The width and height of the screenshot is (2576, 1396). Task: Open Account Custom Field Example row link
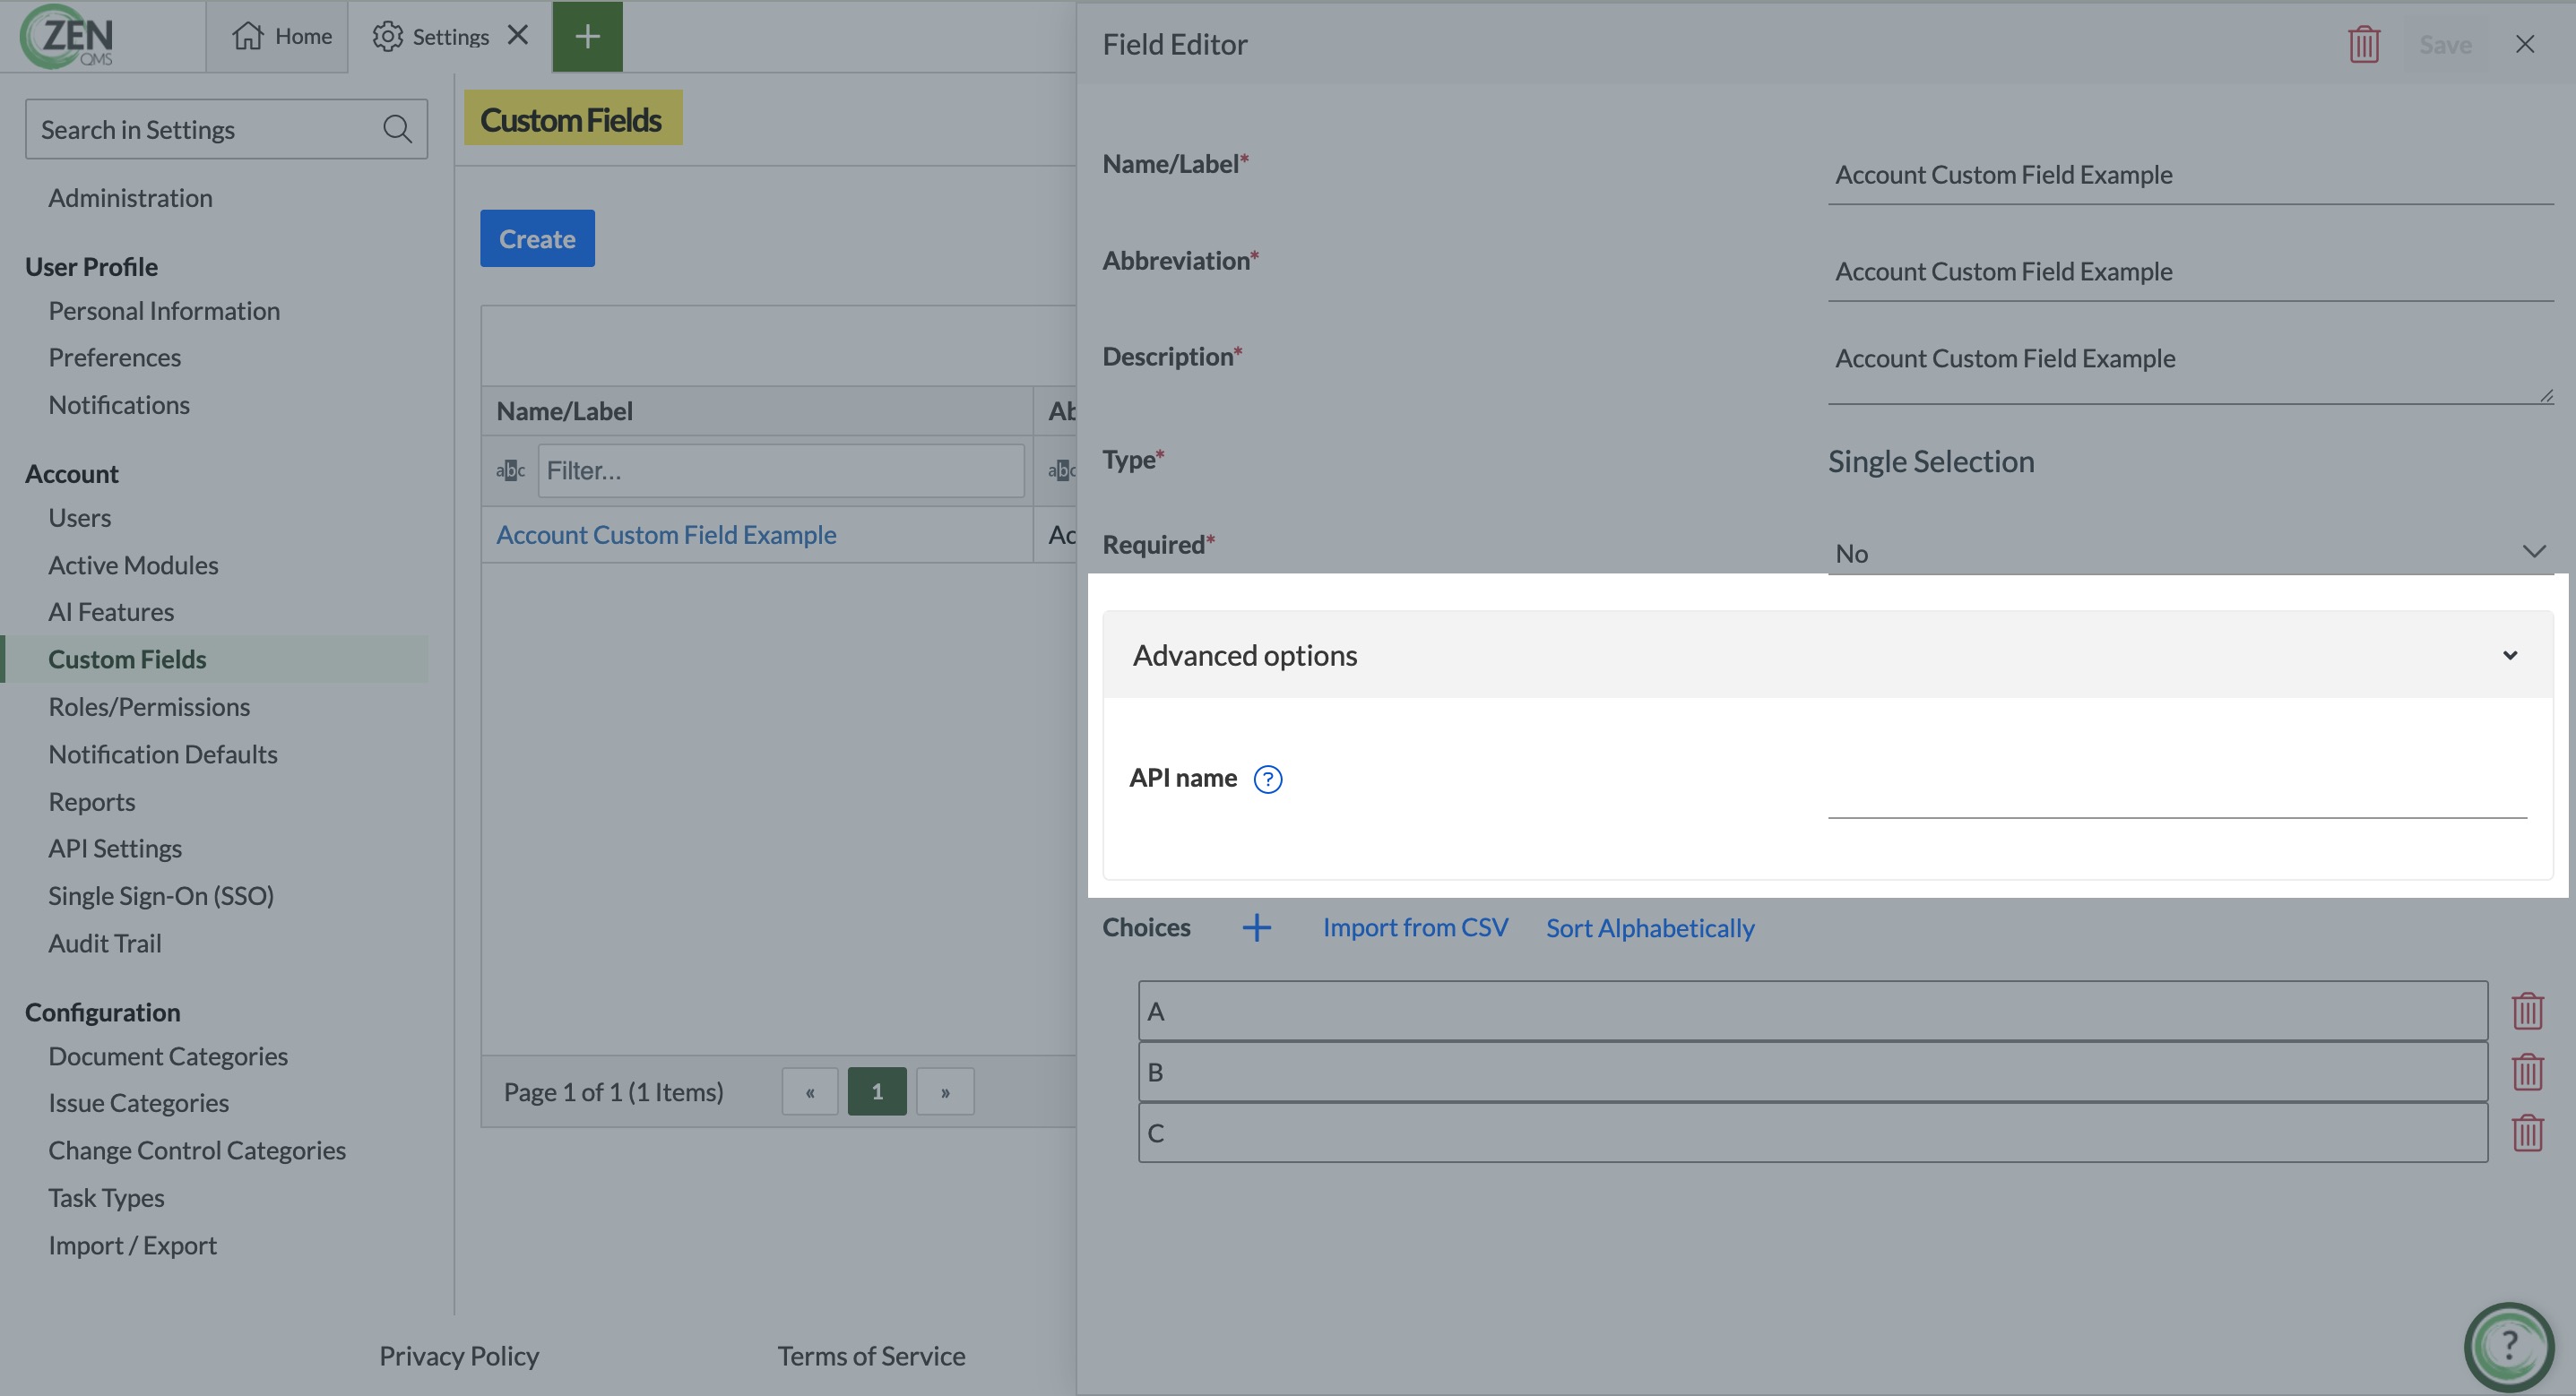pyautogui.click(x=666, y=534)
